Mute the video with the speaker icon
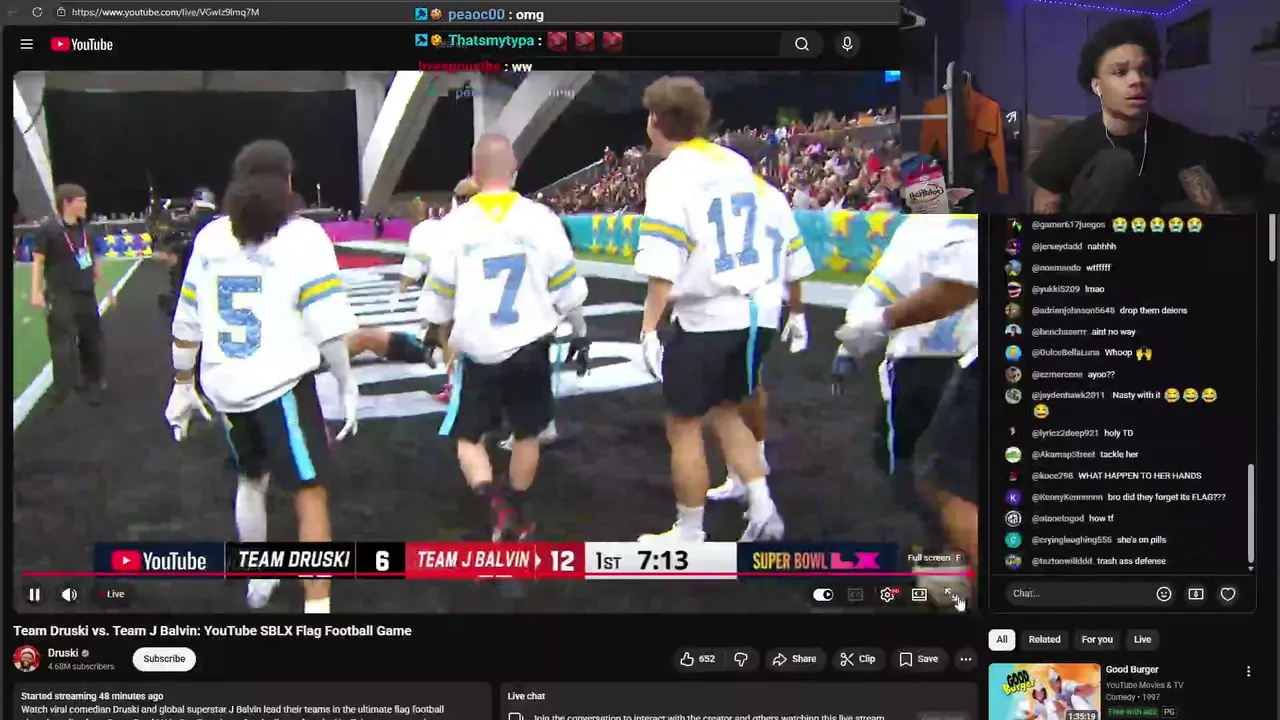 pyautogui.click(x=69, y=594)
